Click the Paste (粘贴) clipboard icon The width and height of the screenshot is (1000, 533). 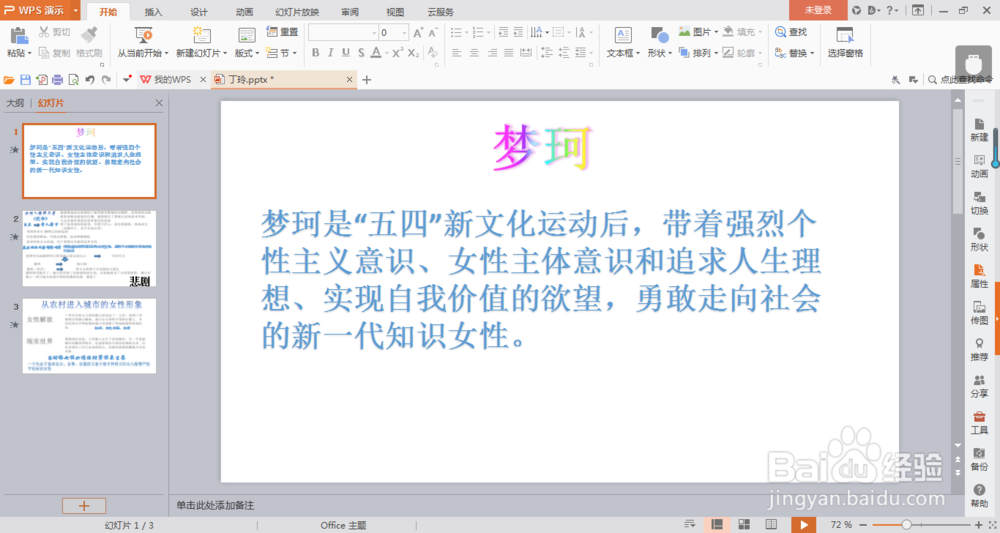pos(19,35)
